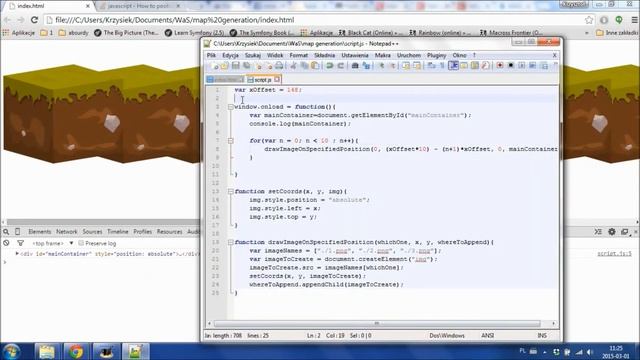The width and height of the screenshot is (640, 360).
Task: Open the DevTools Elements tab
Action: pyautogui.click(x=40, y=232)
